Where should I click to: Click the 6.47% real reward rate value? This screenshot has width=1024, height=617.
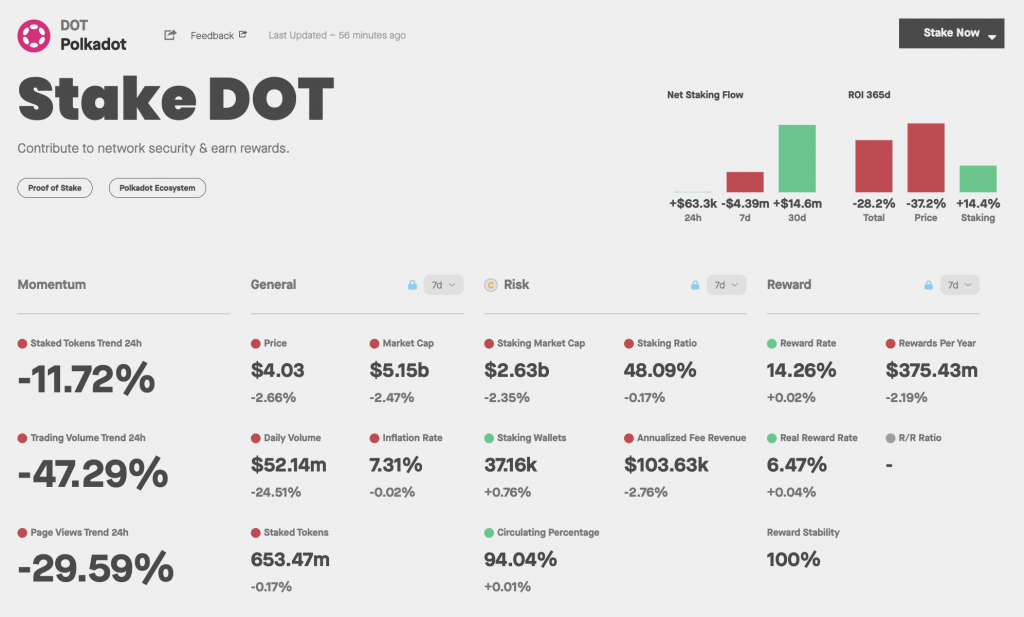point(797,465)
